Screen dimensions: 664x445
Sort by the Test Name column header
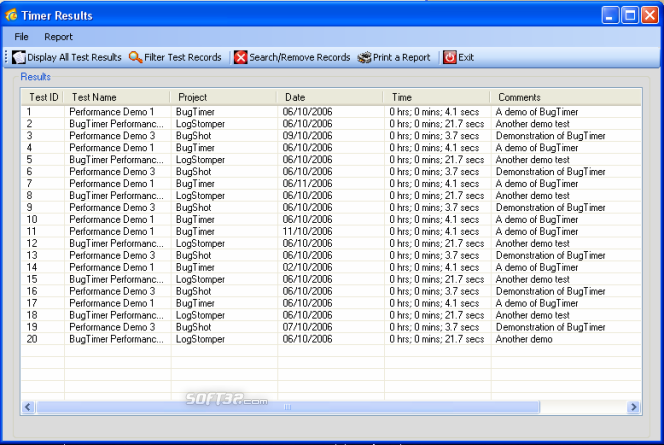(x=116, y=97)
